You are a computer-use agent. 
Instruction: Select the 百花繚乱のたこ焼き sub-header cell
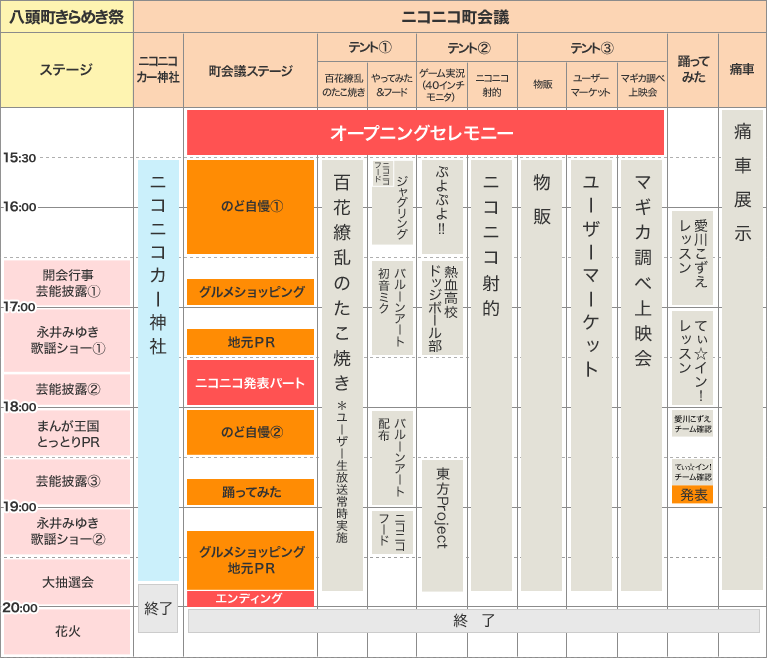pos(343,85)
